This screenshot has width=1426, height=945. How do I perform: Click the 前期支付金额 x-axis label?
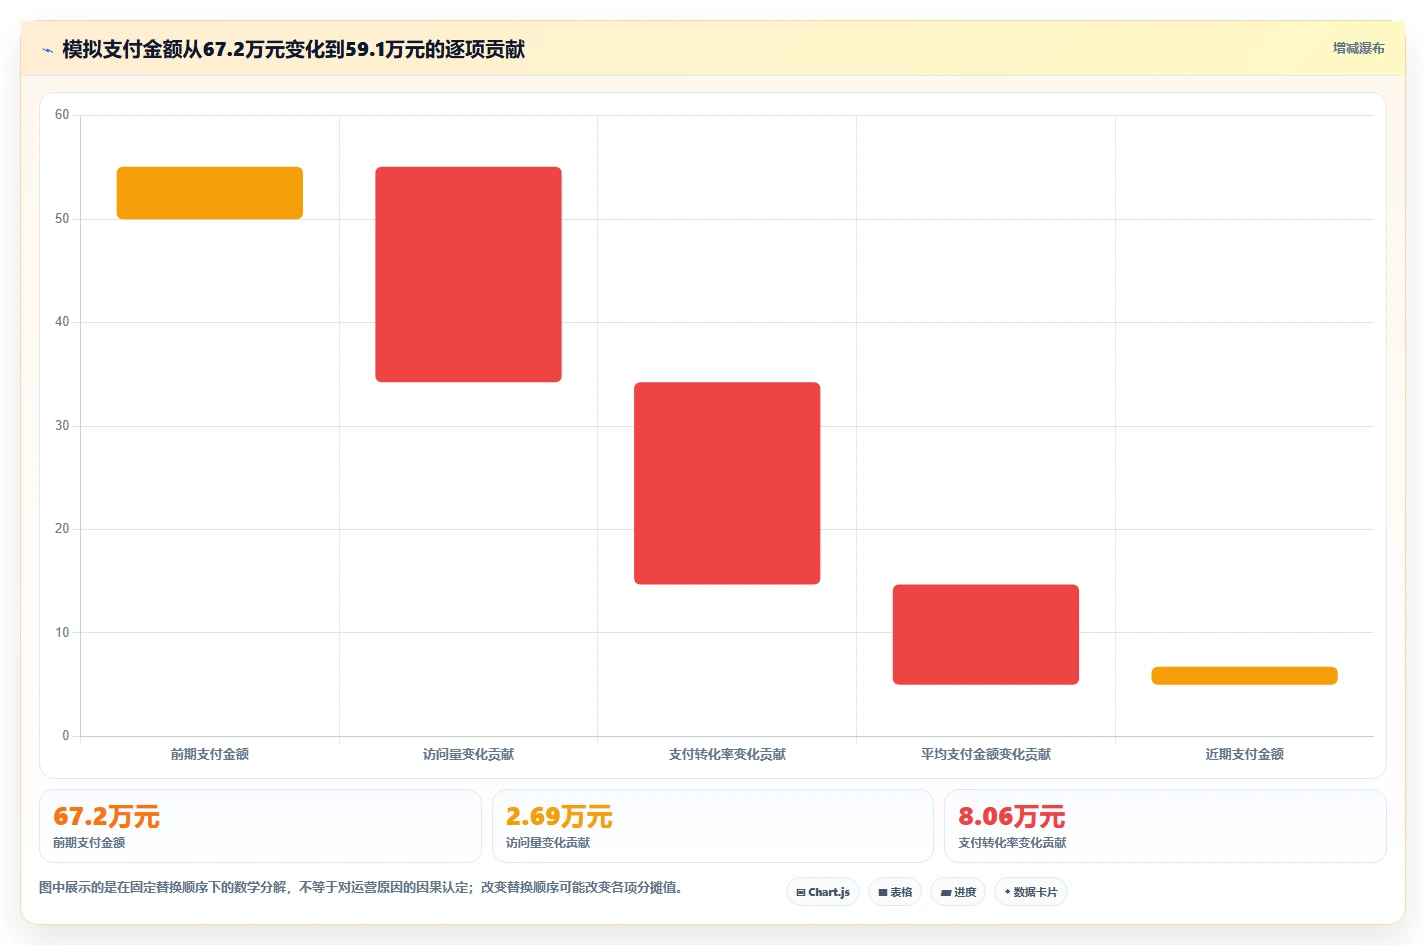[210, 754]
